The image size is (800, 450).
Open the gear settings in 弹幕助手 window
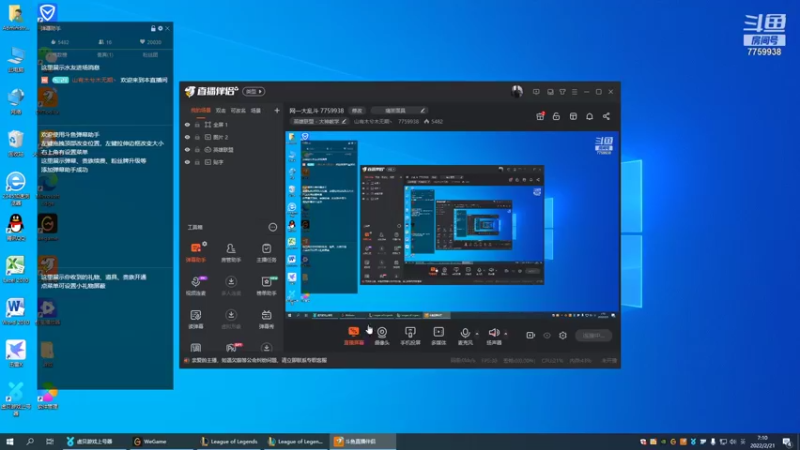point(160,29)
